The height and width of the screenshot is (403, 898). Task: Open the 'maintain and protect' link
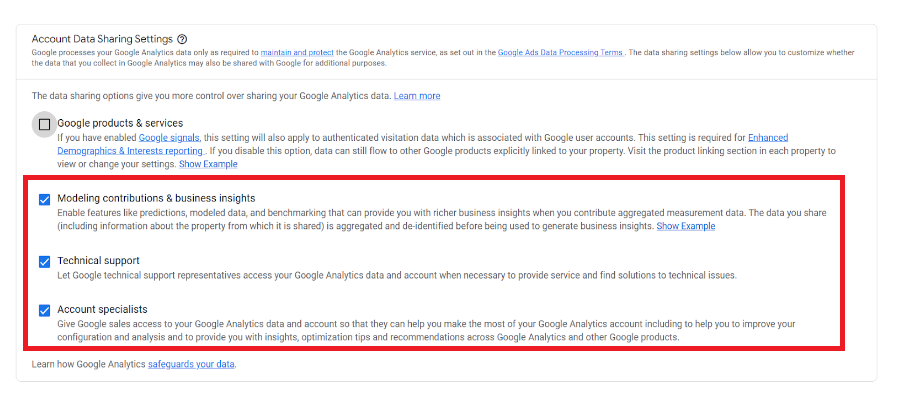pyautogui.click(x=295, y=52)
